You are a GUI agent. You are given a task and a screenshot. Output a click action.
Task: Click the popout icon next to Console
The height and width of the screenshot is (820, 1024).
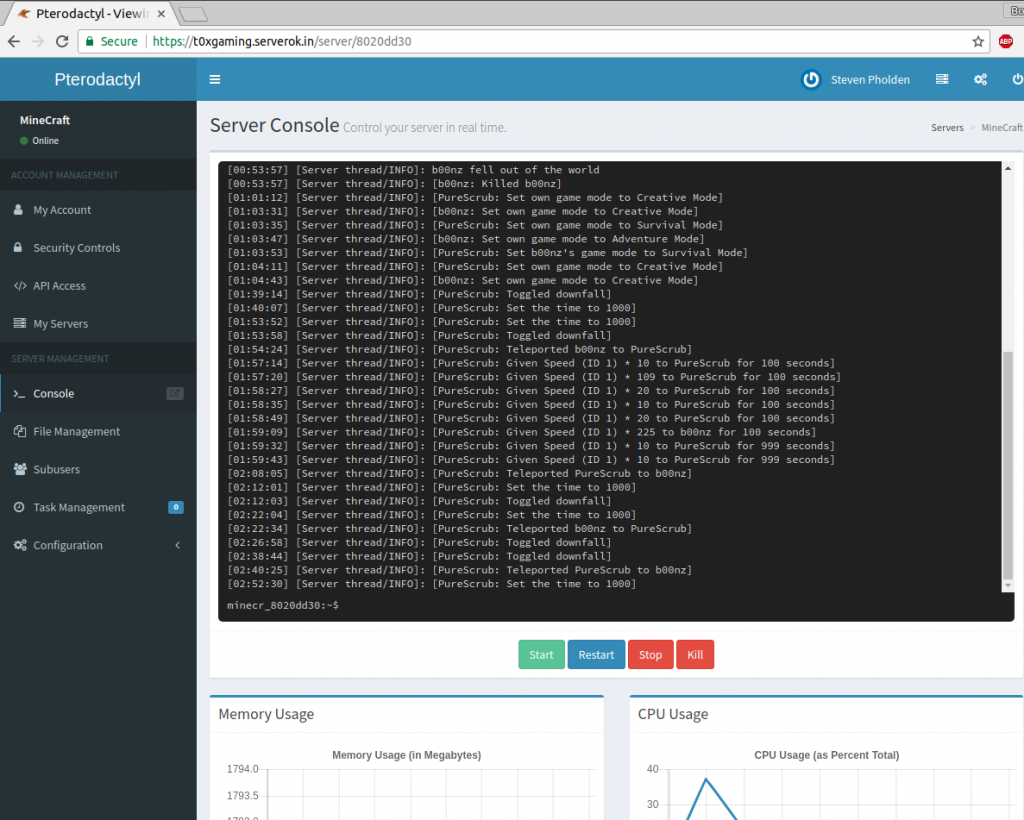point(173,393)
